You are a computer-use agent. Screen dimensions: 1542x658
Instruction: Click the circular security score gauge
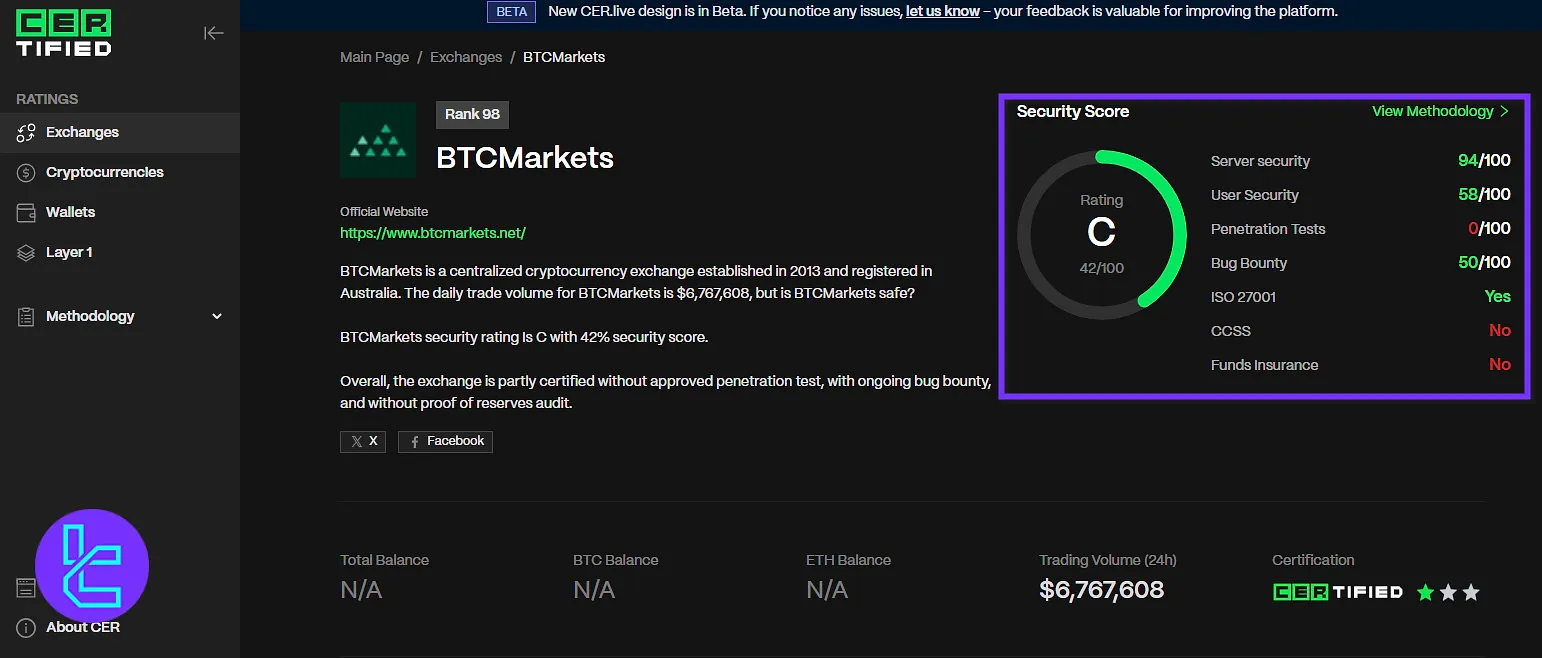1101,234
